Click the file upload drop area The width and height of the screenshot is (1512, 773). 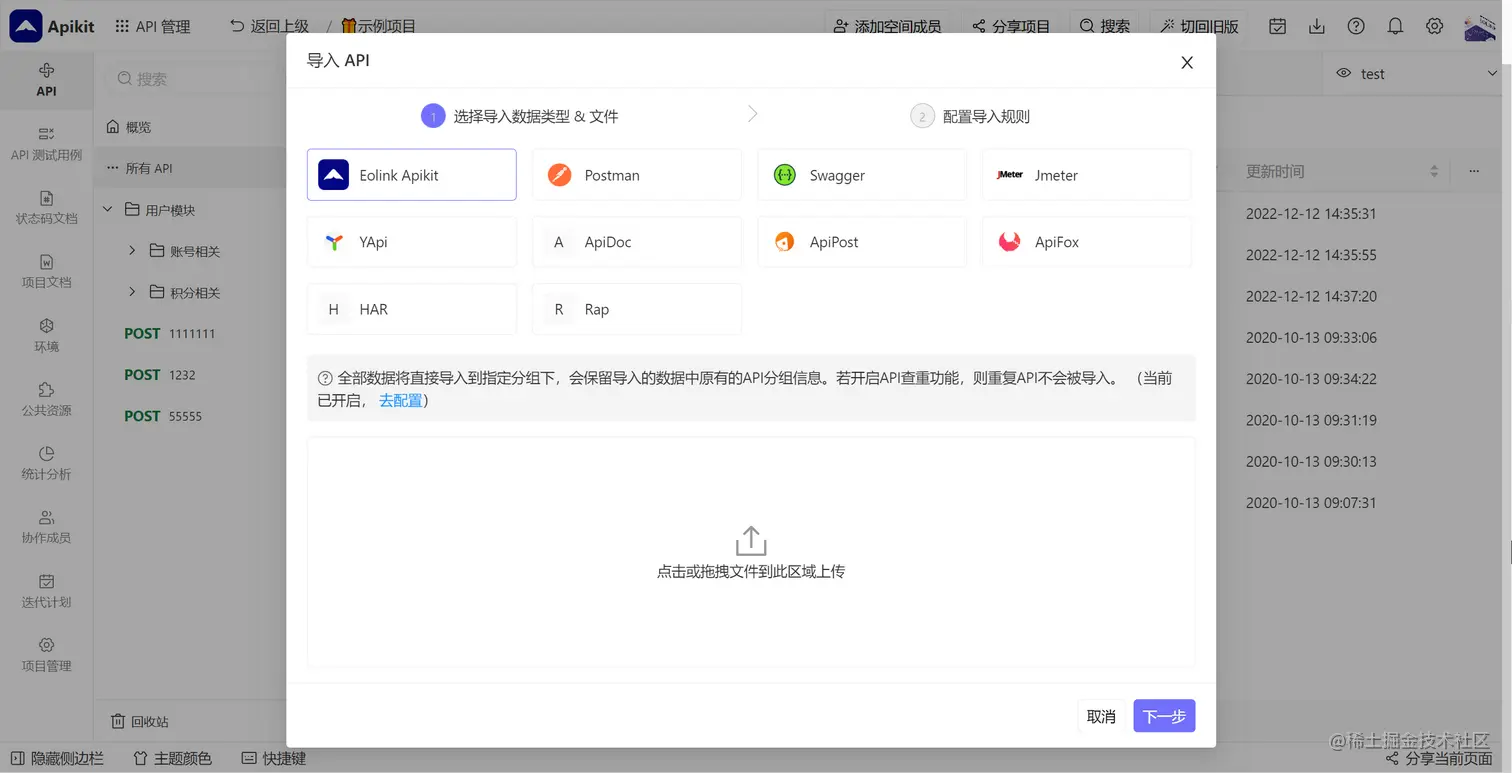pyautogui.click(x=751, y=552)
